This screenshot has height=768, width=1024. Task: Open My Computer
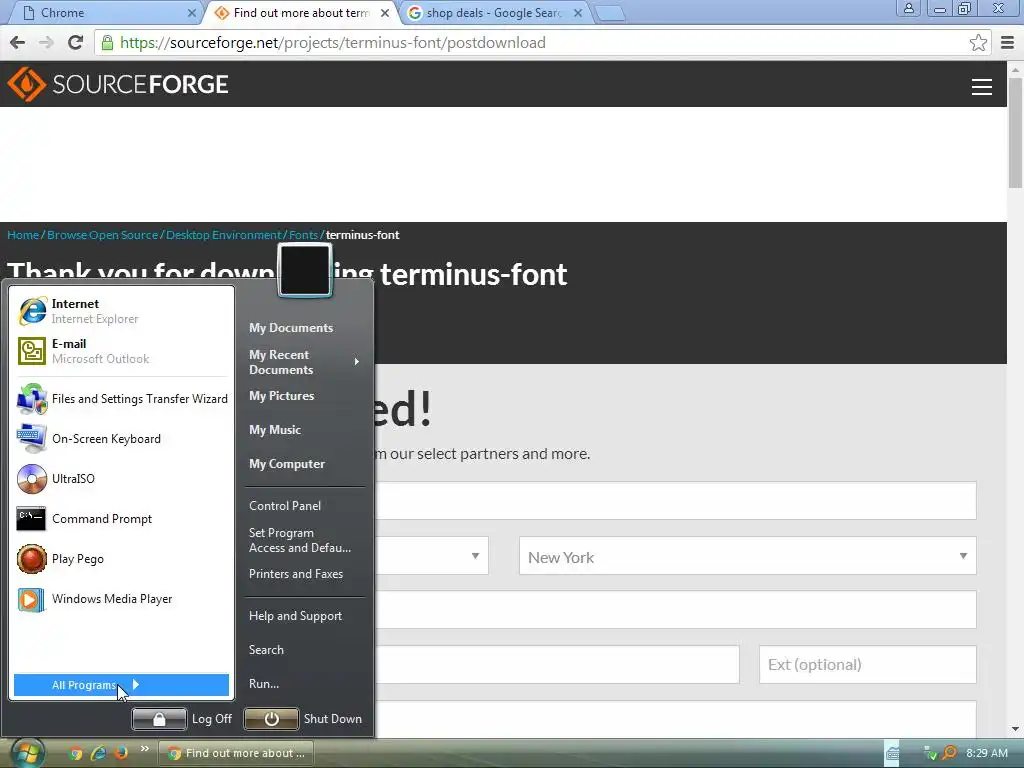click(287, 464)
